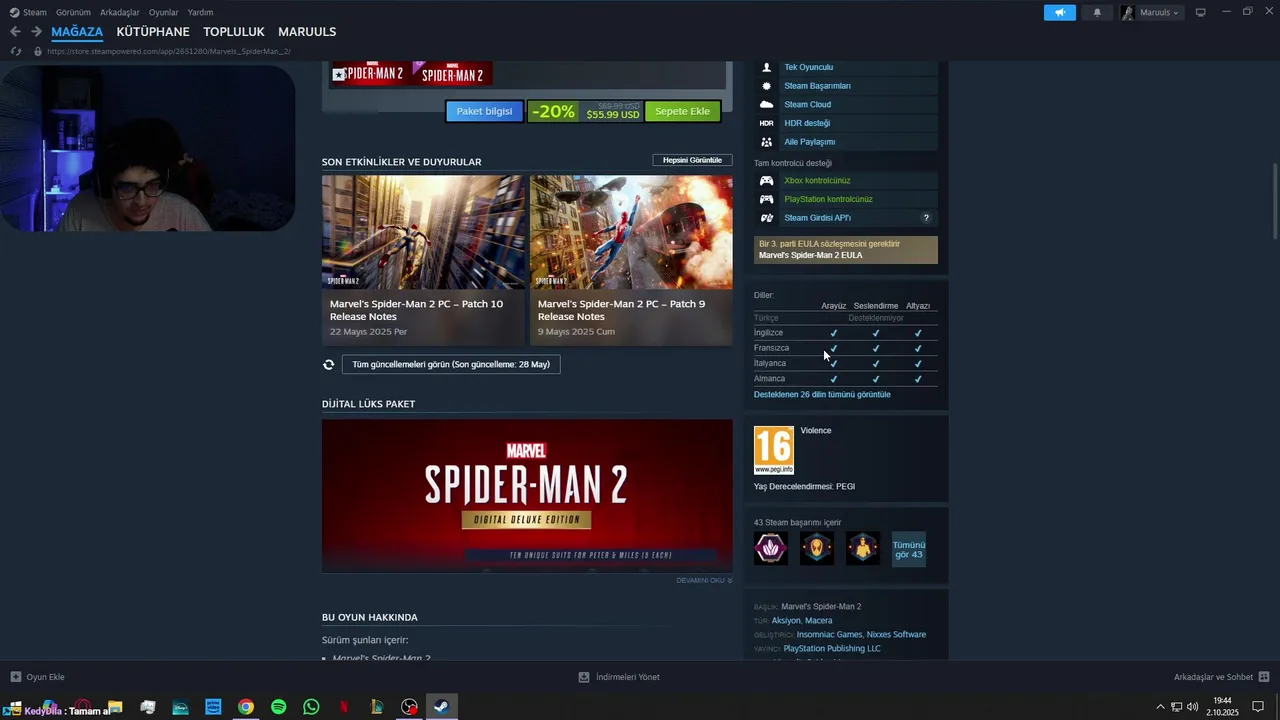Go back using the back arrow
1280x720 pixels.
(x=15, y=32)
